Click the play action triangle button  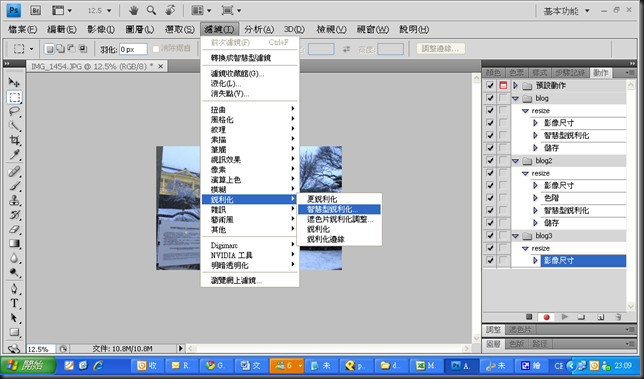[565, 317]
